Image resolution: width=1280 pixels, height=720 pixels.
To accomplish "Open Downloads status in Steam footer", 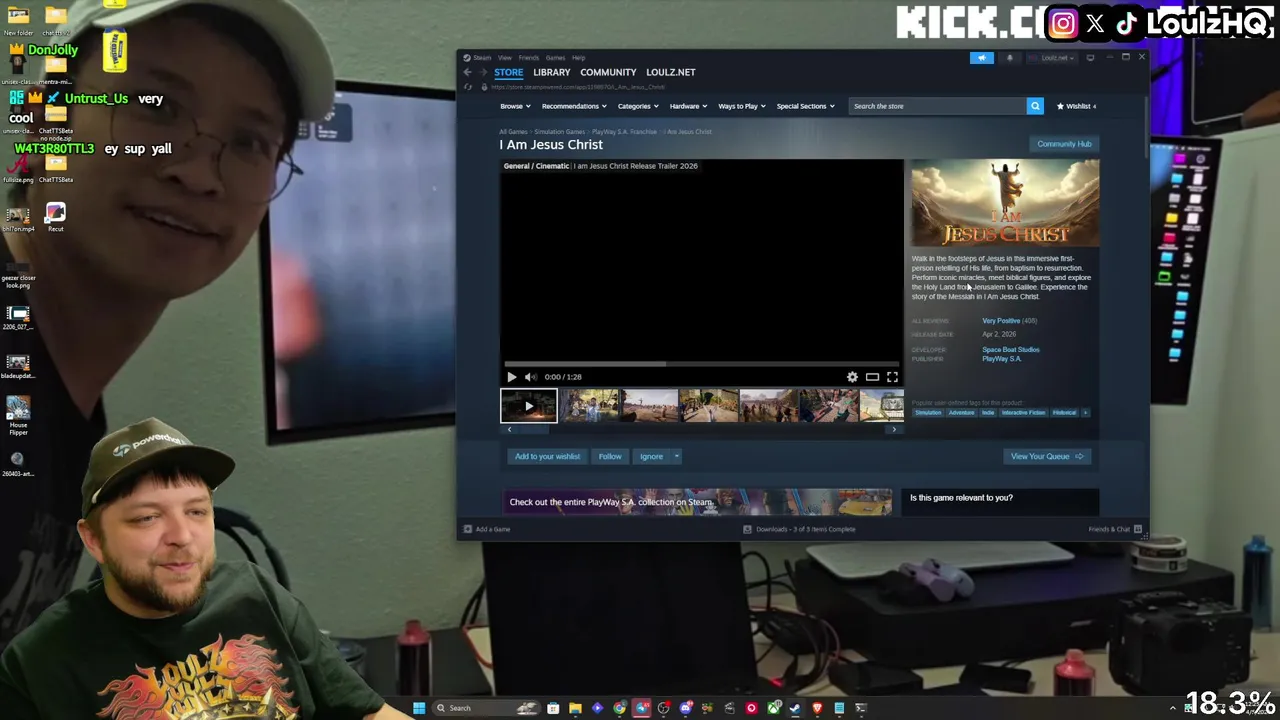I will pyautogui.click(x=799, y=529).
